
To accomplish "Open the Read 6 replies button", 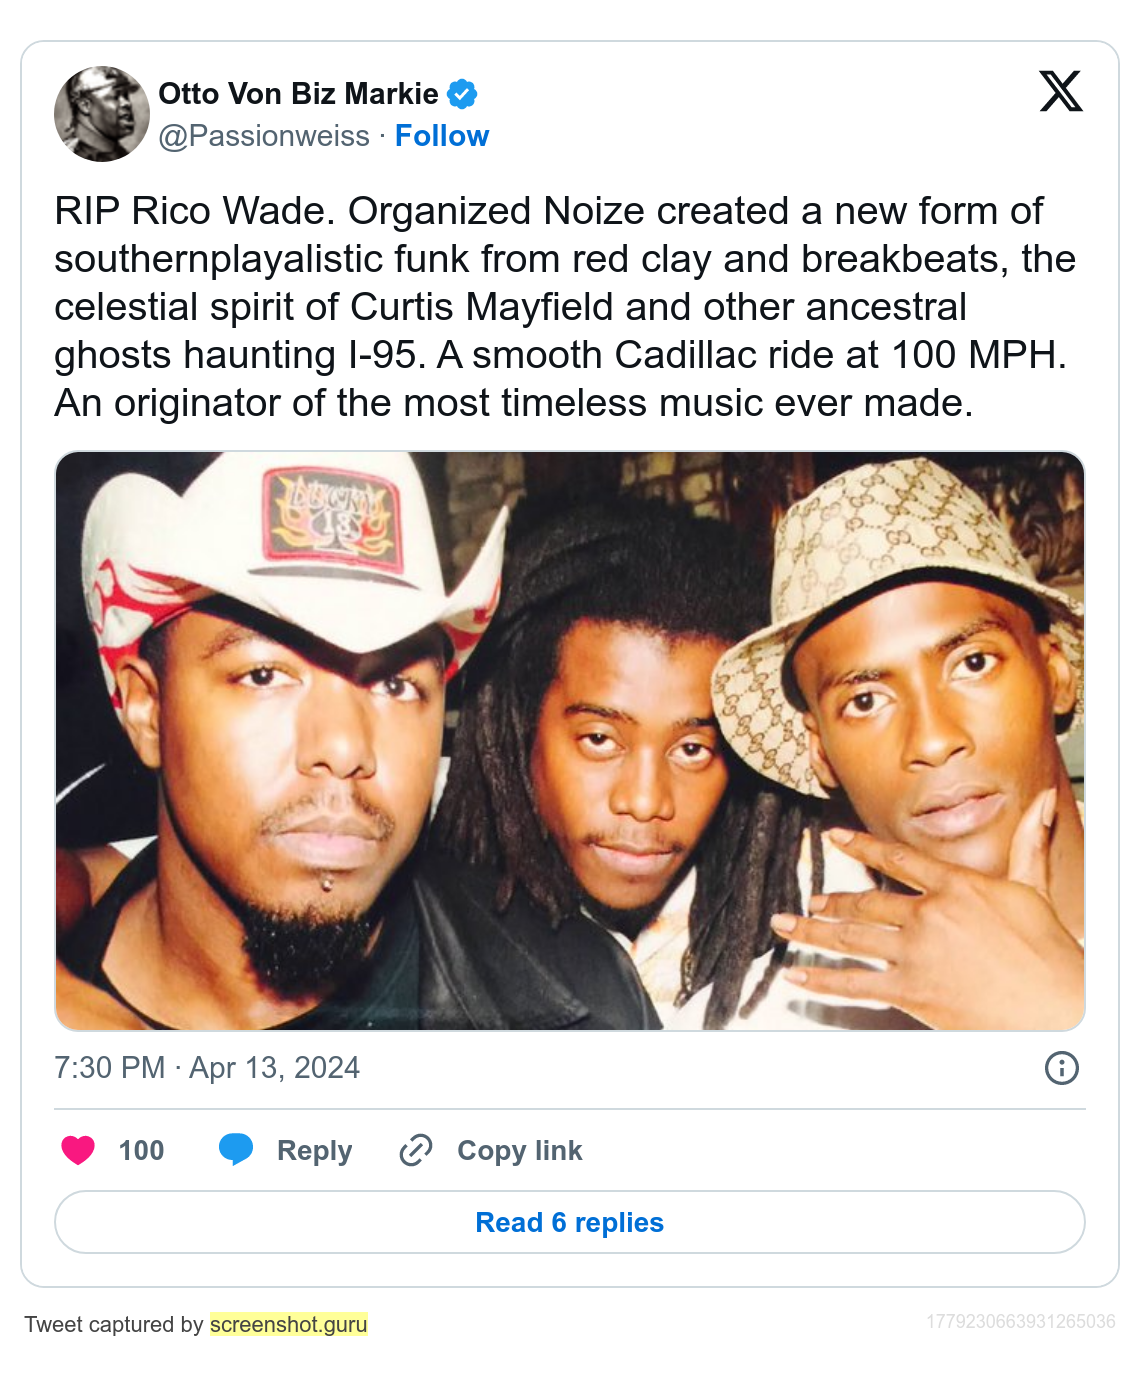I will (570, 1222).
